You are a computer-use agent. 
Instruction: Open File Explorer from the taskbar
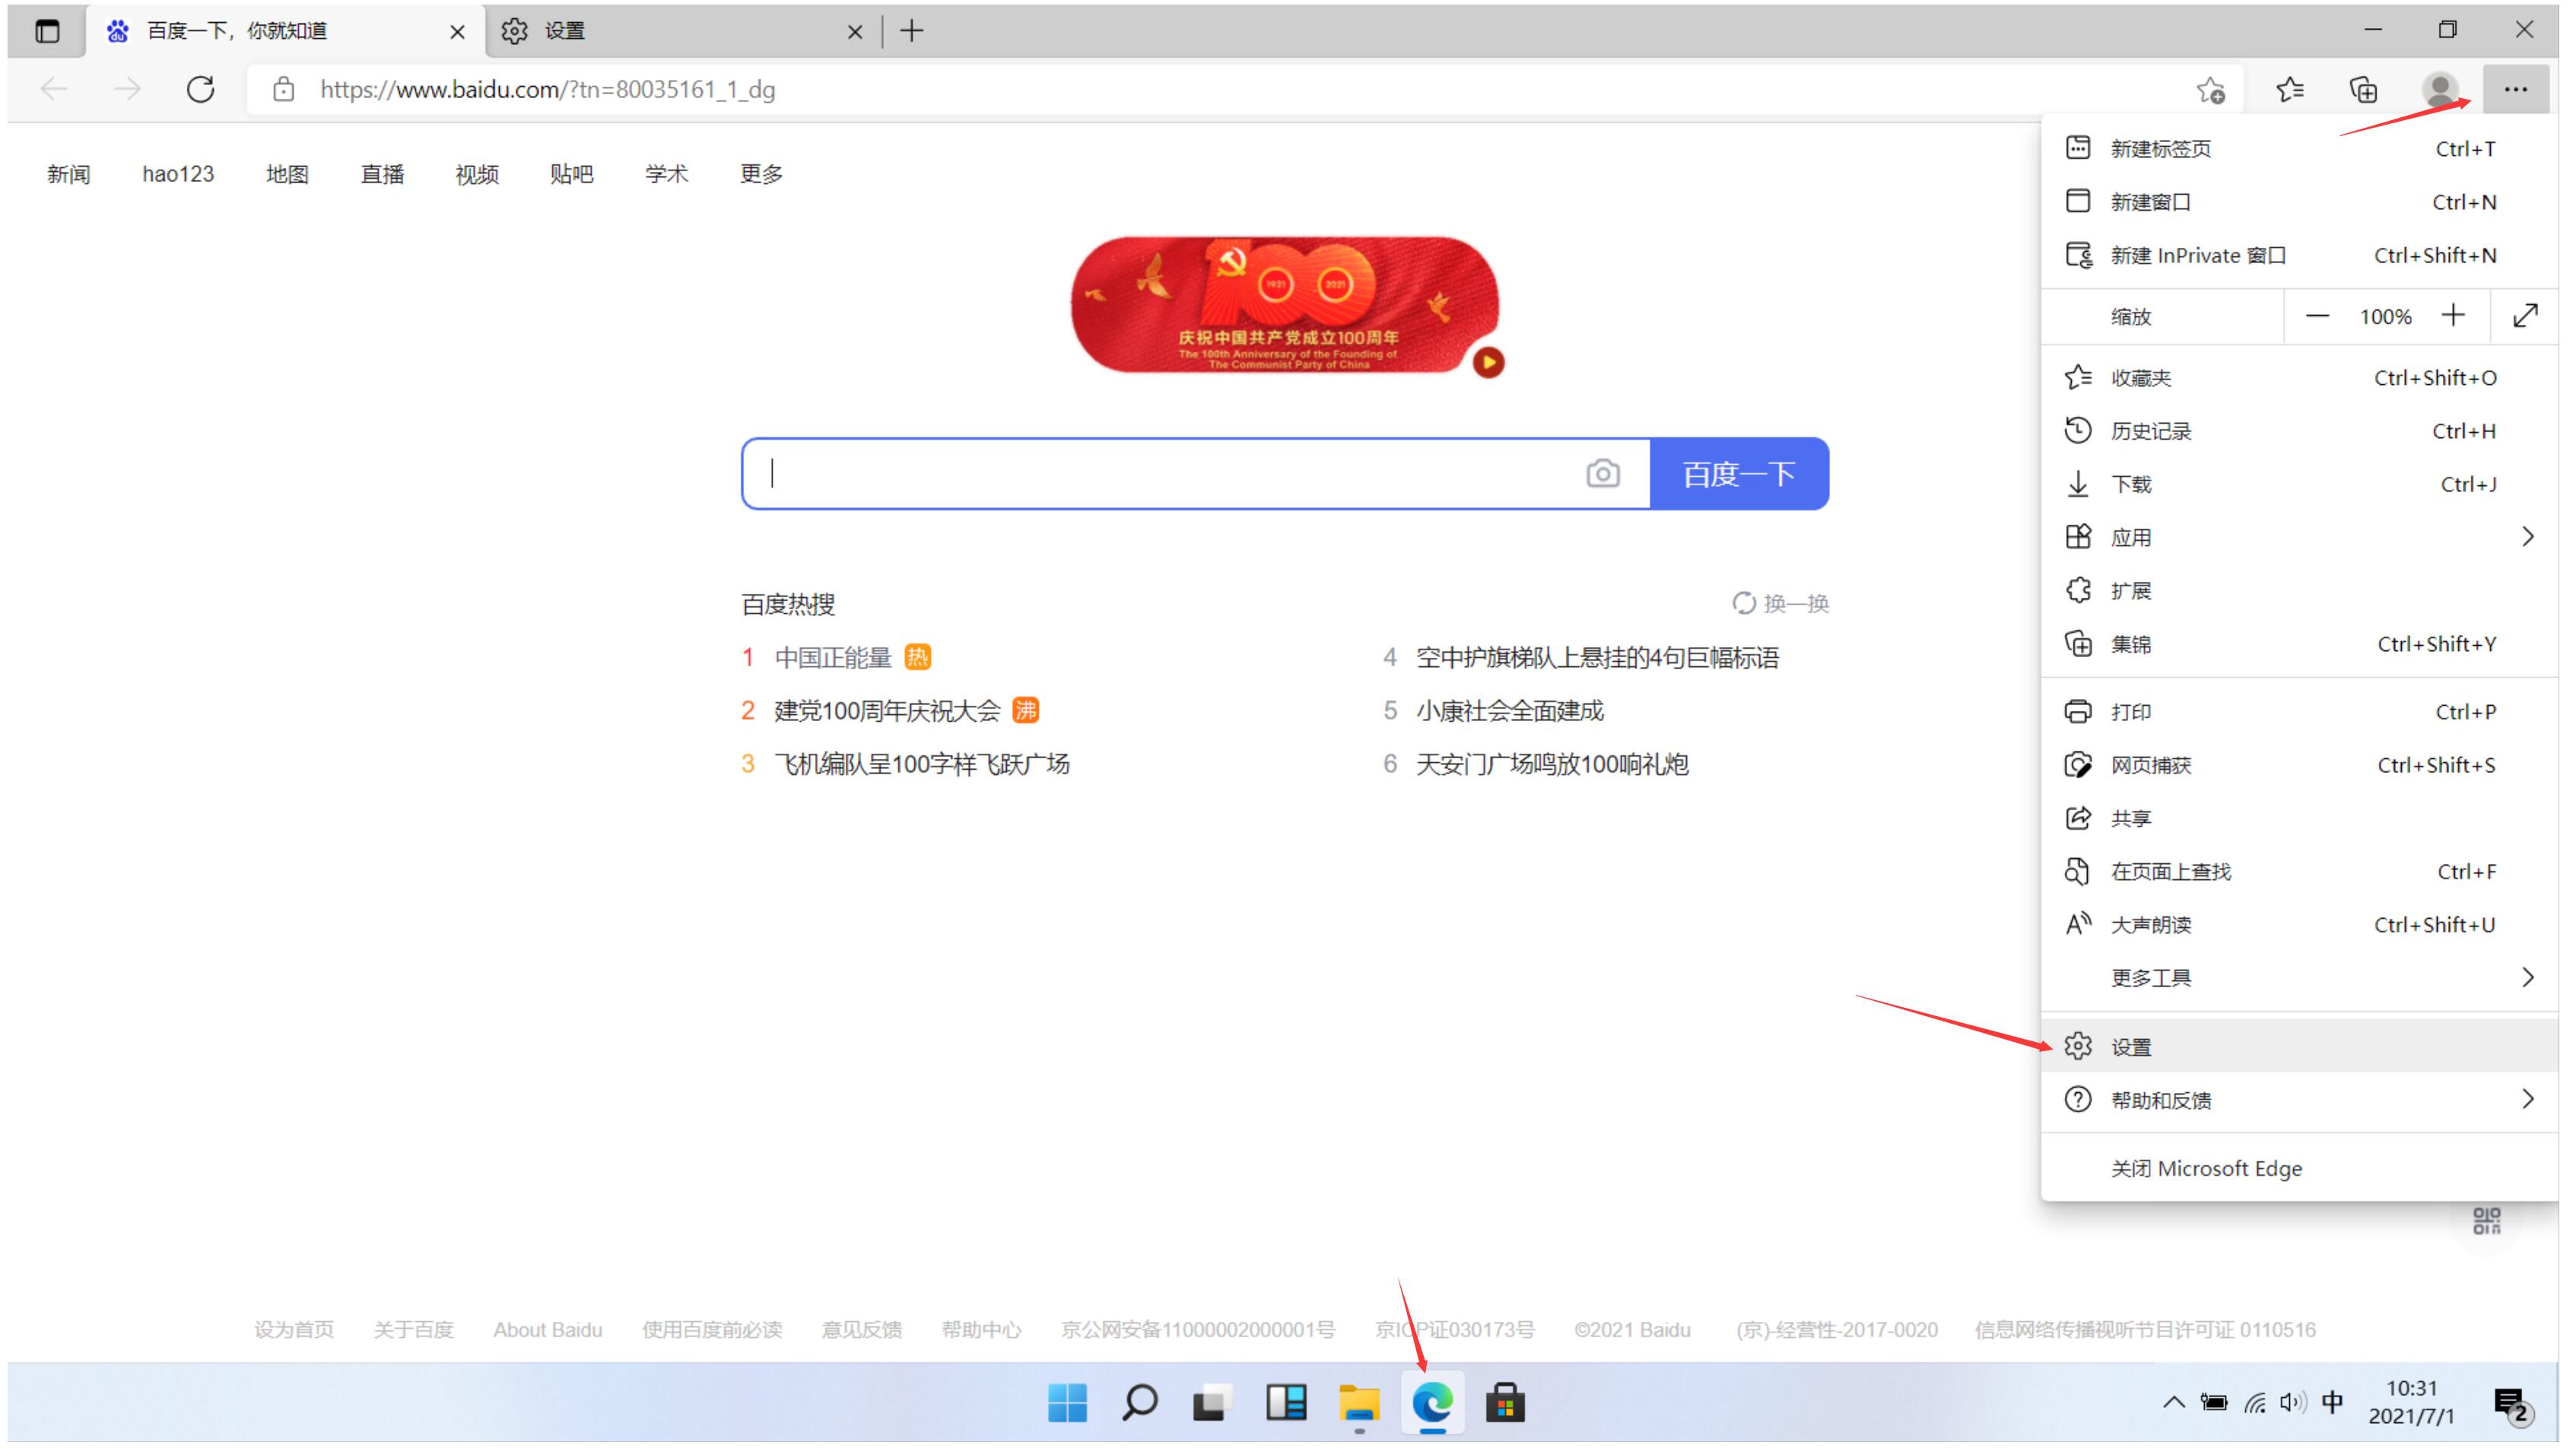[x=1359, y=1402]
